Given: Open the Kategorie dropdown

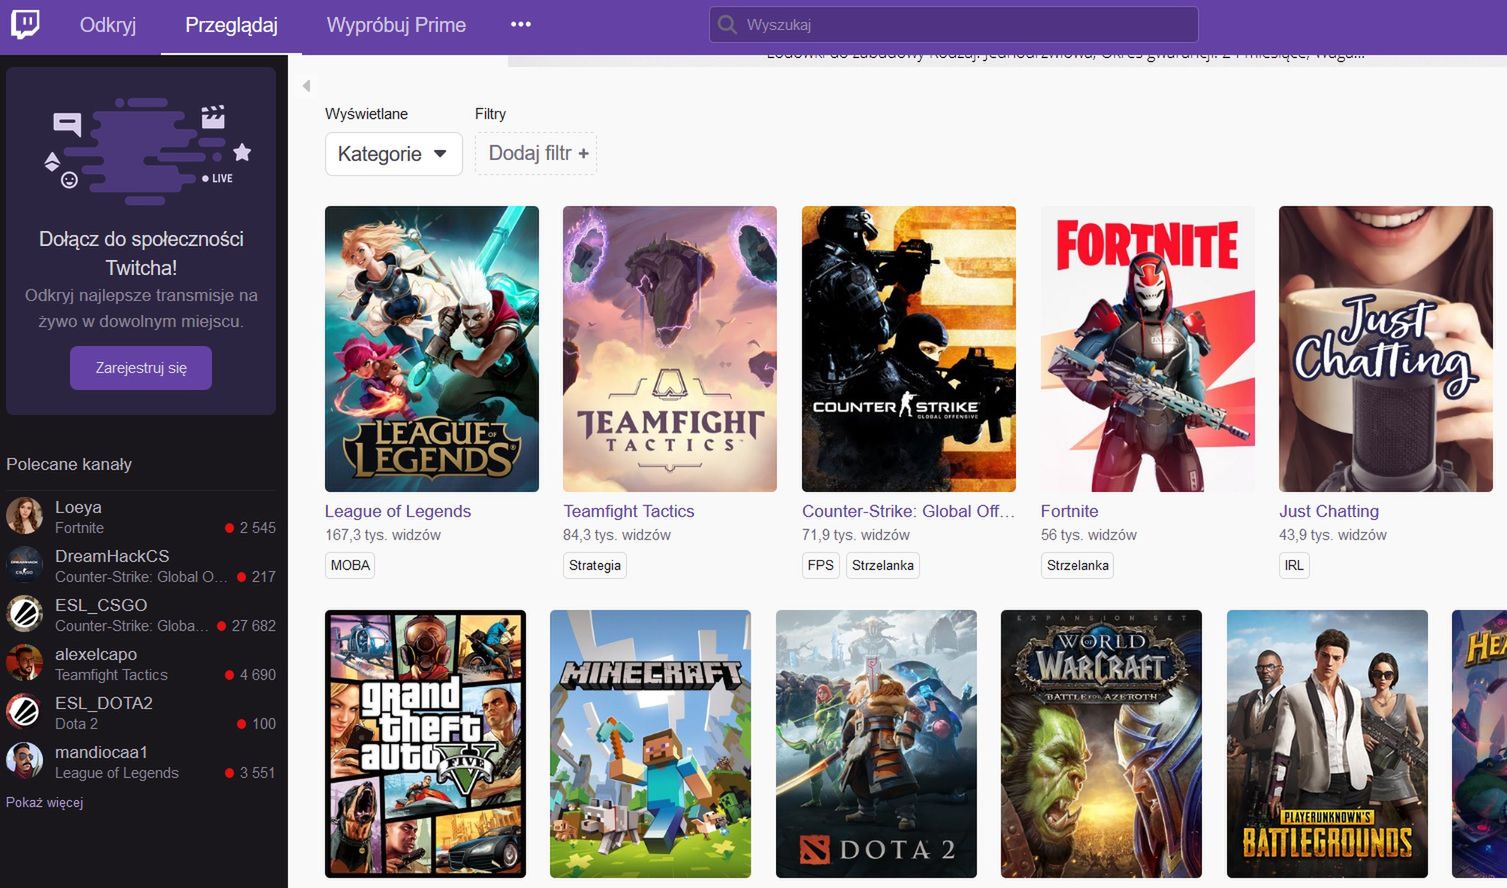Looking at the screenshot, I should 393,154.
